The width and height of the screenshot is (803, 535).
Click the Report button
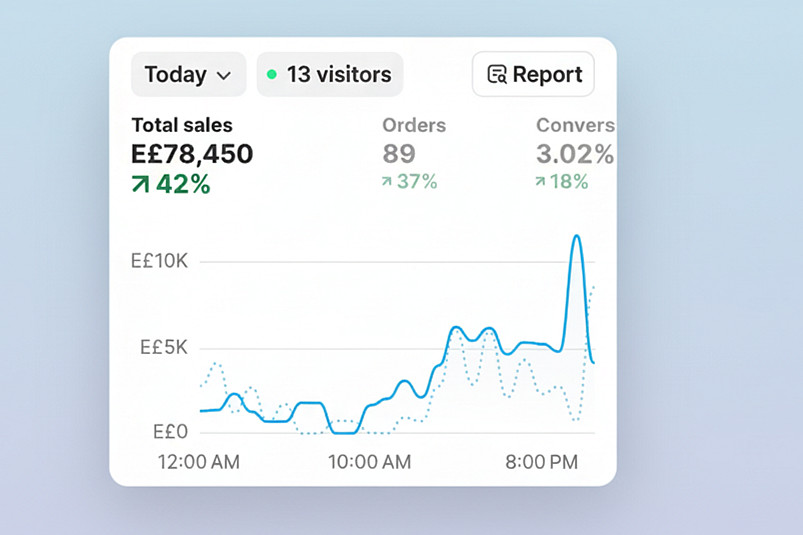tap(533, 75)
